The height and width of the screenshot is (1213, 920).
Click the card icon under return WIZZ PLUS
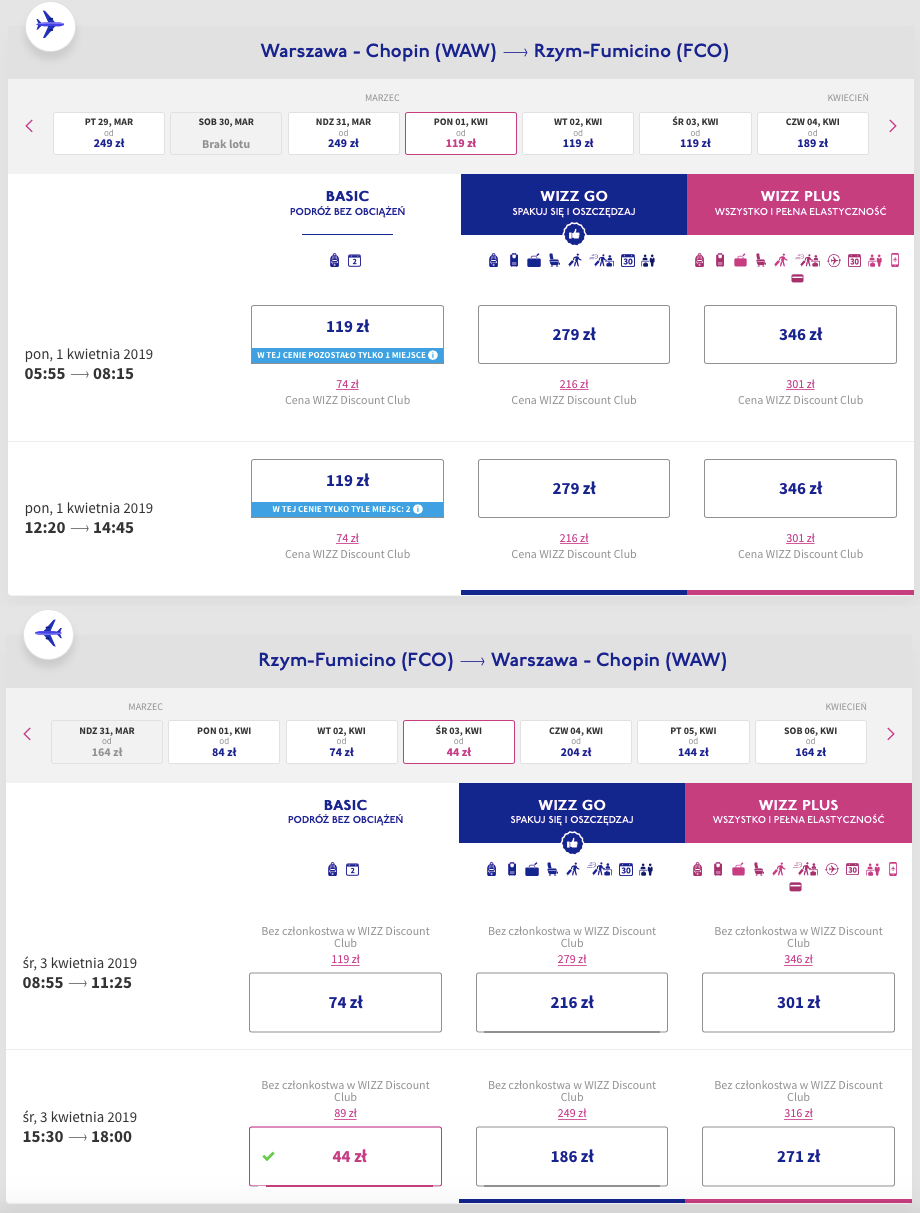pyautogui.click(x=795, y=887)
